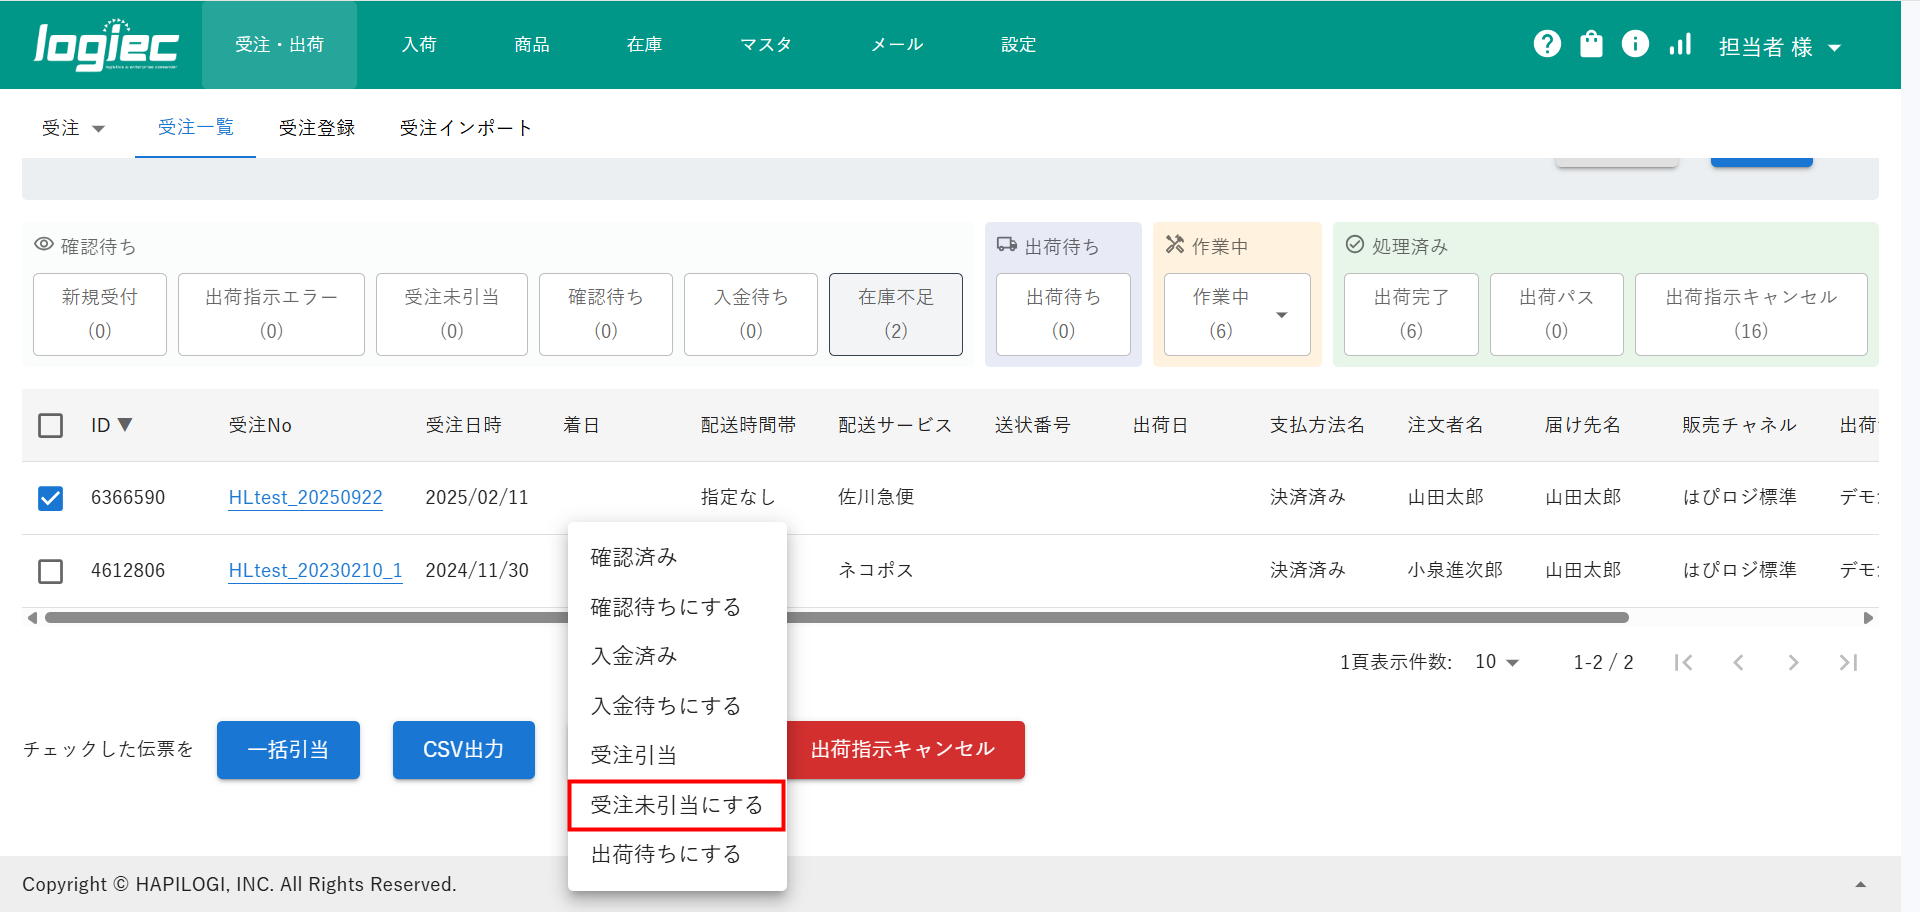
Task: Click the horizontal table scrollbar
Action: [1200, 618]
